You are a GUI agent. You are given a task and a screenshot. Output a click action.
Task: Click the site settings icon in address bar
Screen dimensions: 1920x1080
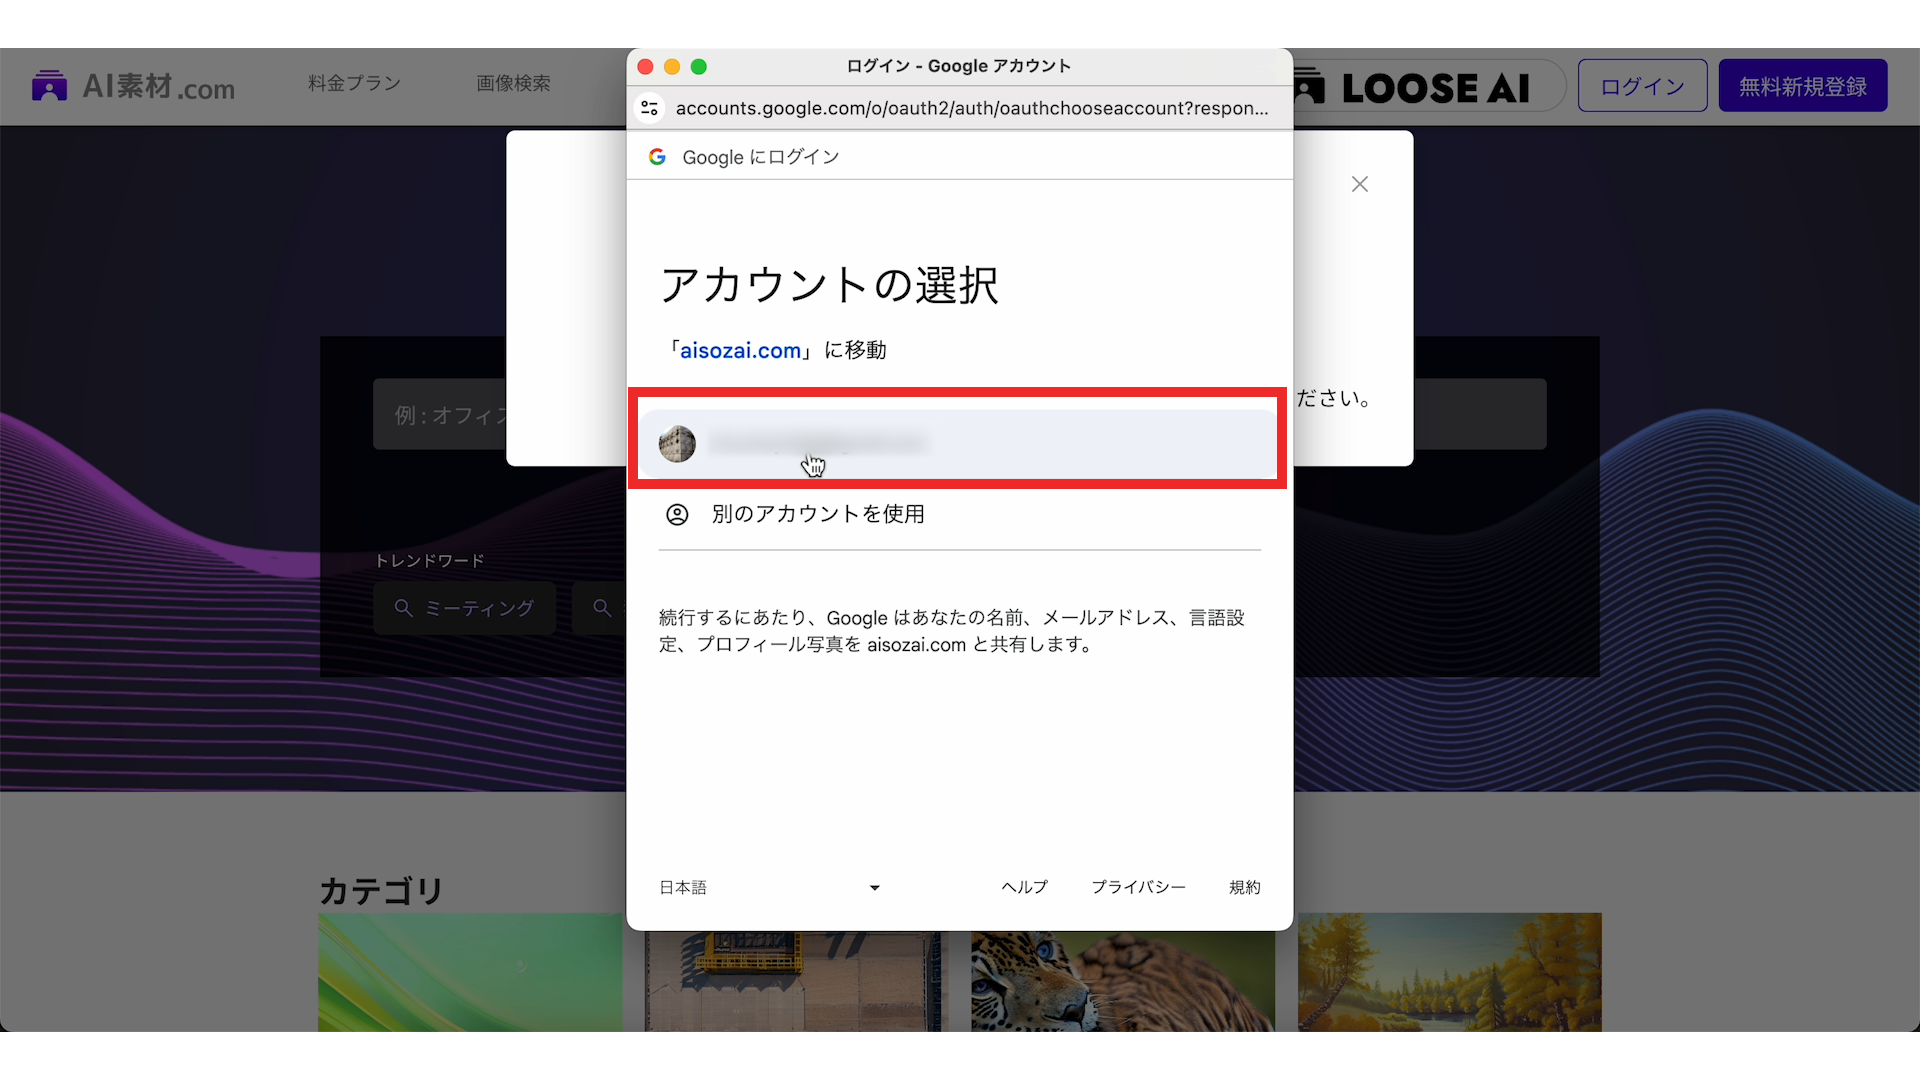(649, 108)
